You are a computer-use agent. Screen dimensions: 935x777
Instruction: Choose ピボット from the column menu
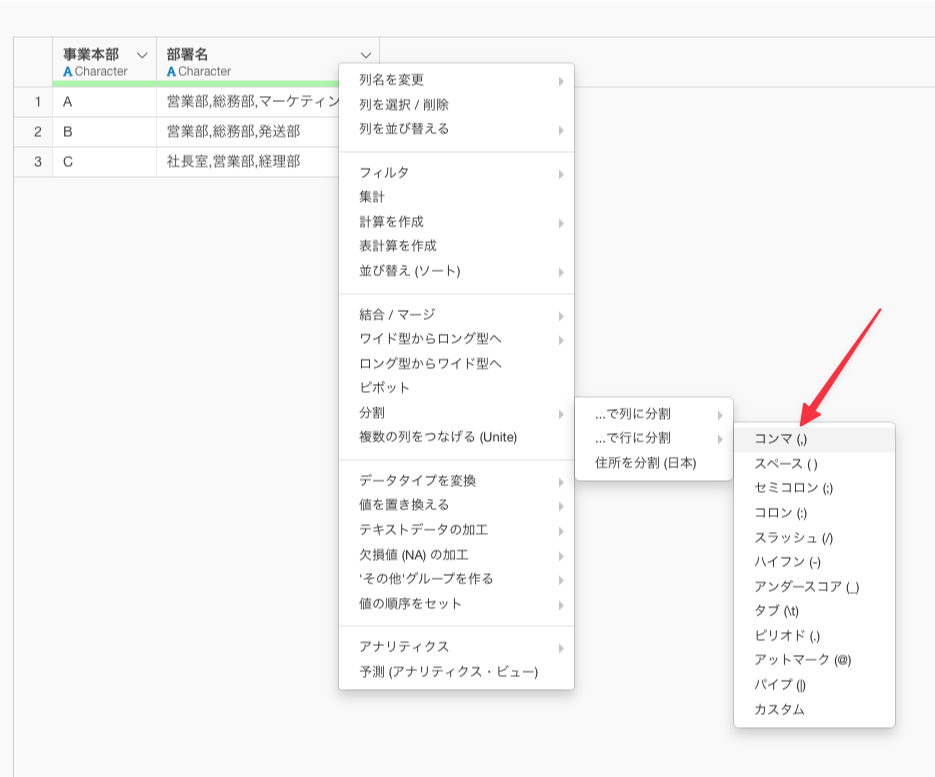(x=384, y=388)
